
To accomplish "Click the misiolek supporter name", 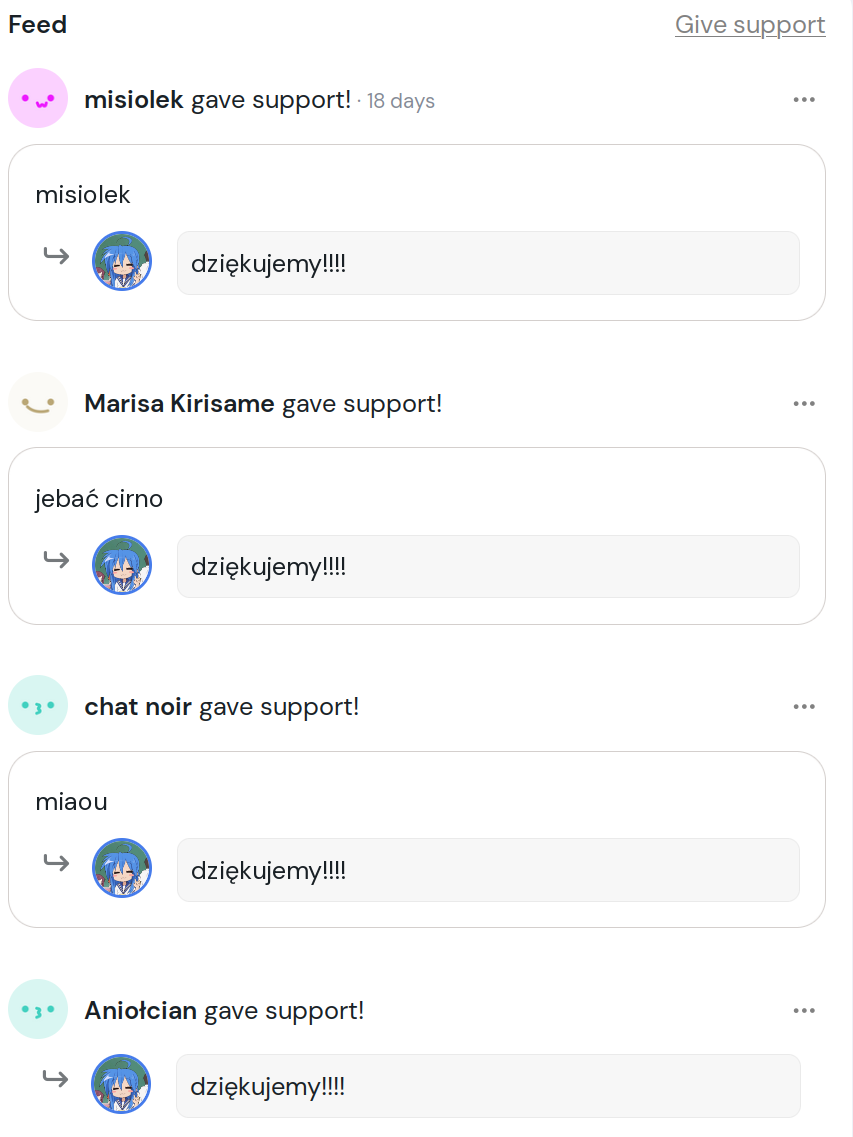I will click(x=134, y=100).
